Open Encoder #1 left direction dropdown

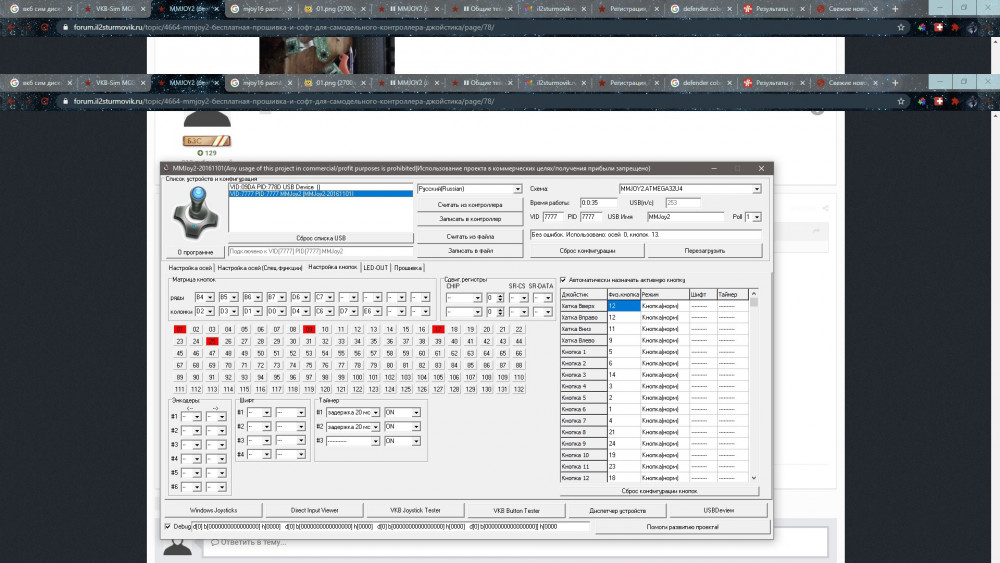(x=191, y=416)
